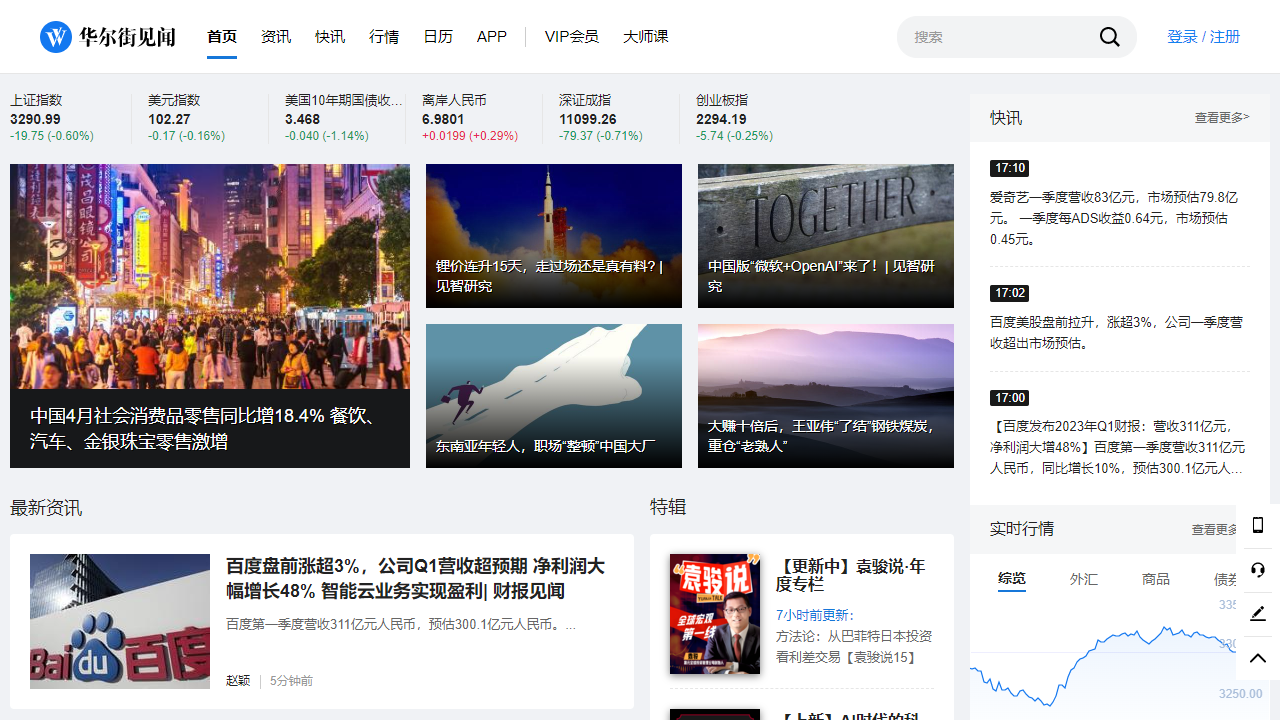Click the 袁骏说 special column thumbnail

pyautogui.click(x=715, y=614)
